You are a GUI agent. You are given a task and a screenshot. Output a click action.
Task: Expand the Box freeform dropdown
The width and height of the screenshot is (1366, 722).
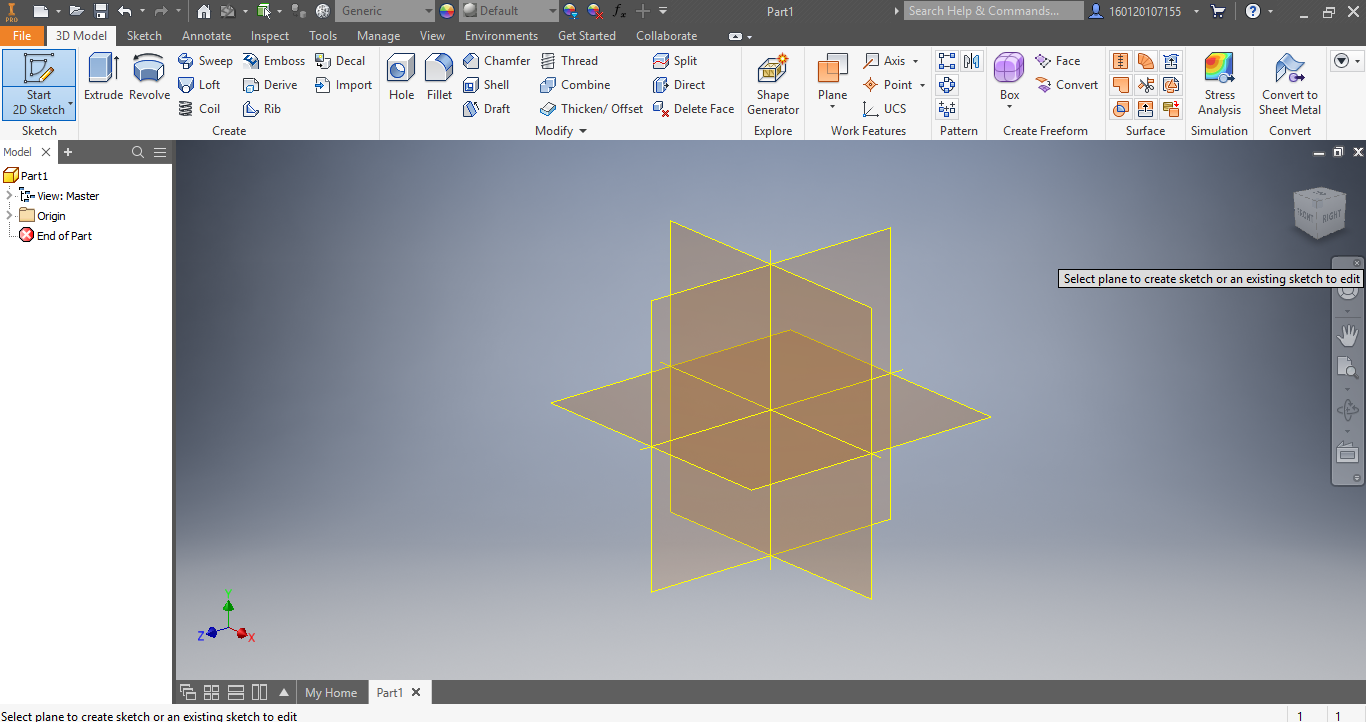tap(1009, 107)
